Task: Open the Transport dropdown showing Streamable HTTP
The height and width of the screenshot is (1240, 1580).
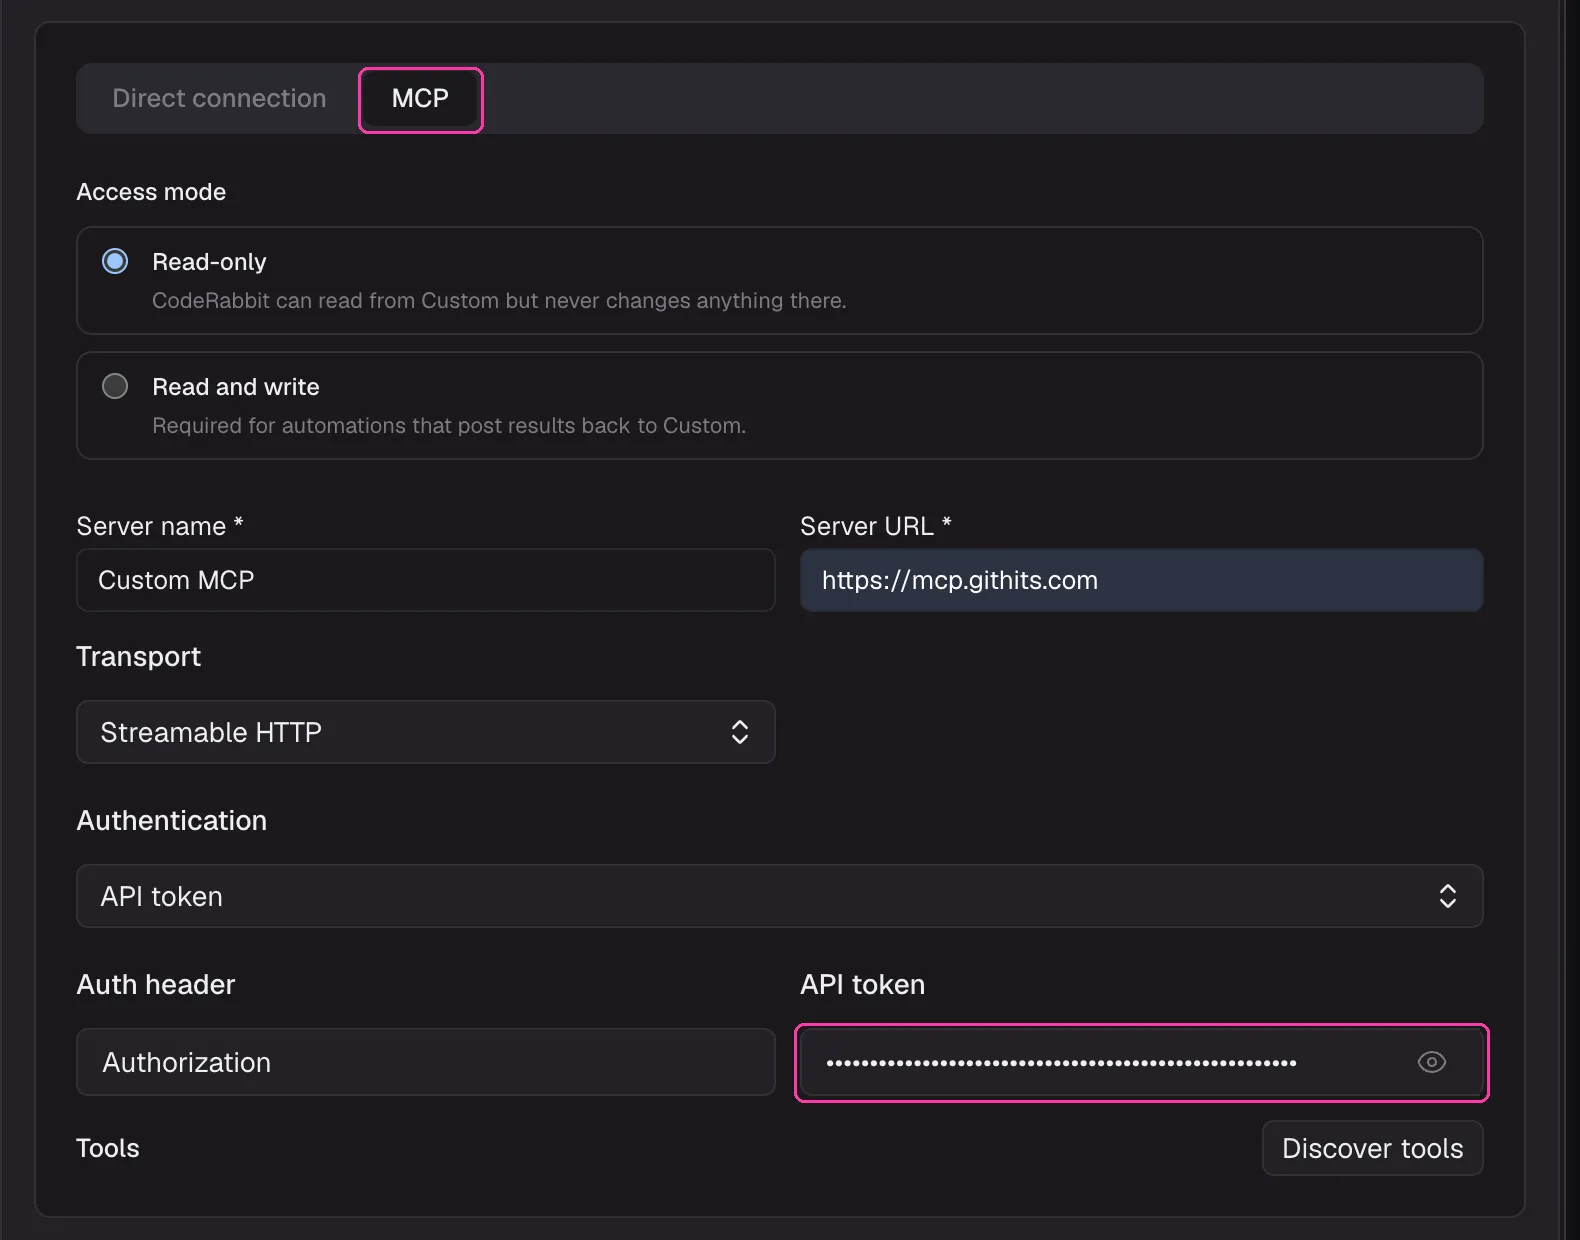Action: click(x=426, y=732)
